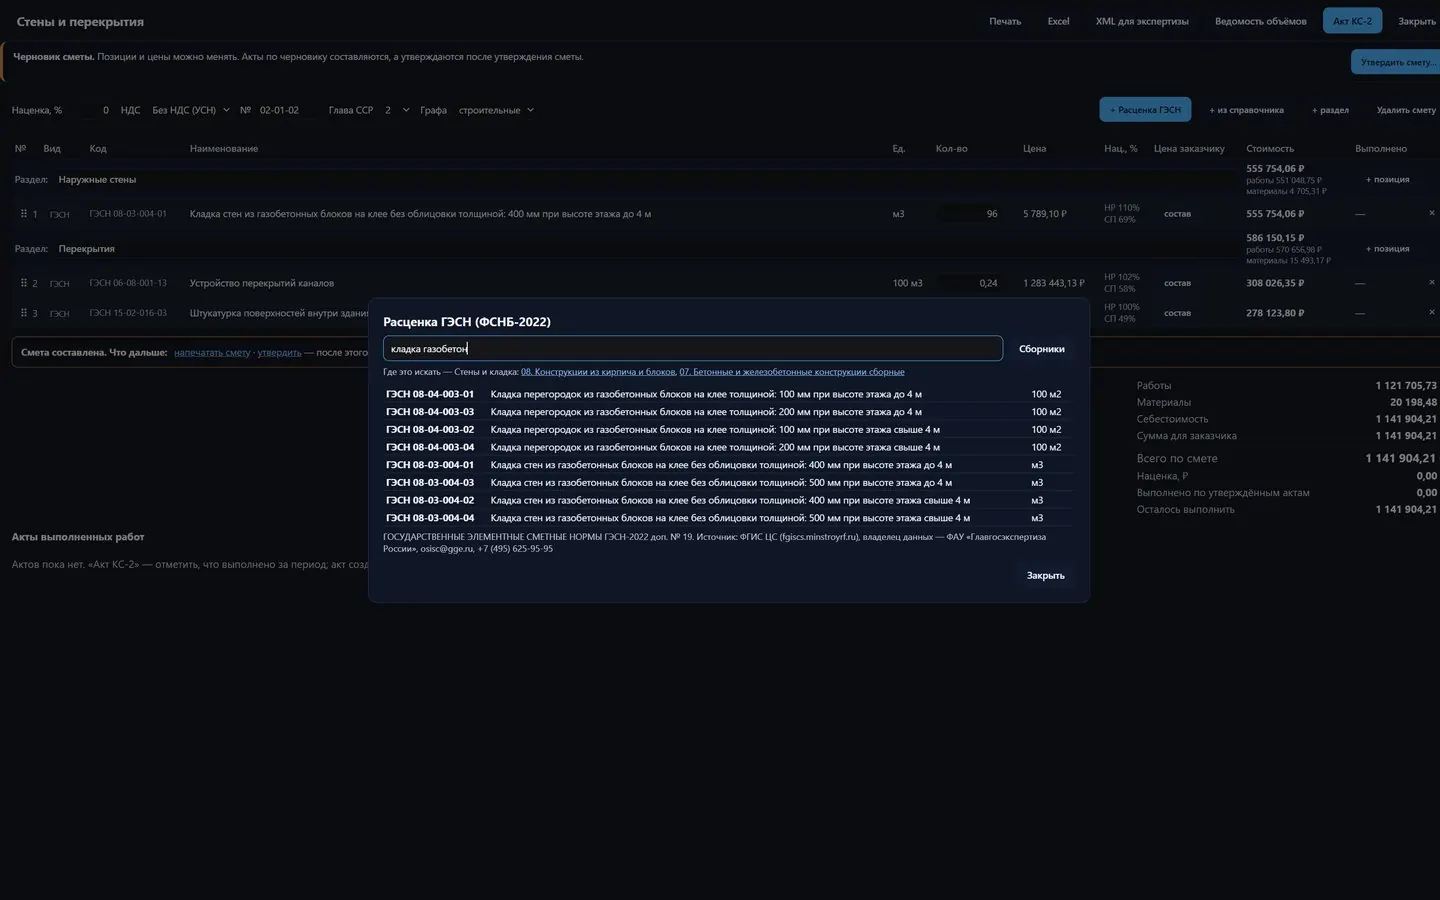Viewport: 1440px width, 900px height.
Task: Select result ГЭСН 08-04-003-04
Action: 727,447
